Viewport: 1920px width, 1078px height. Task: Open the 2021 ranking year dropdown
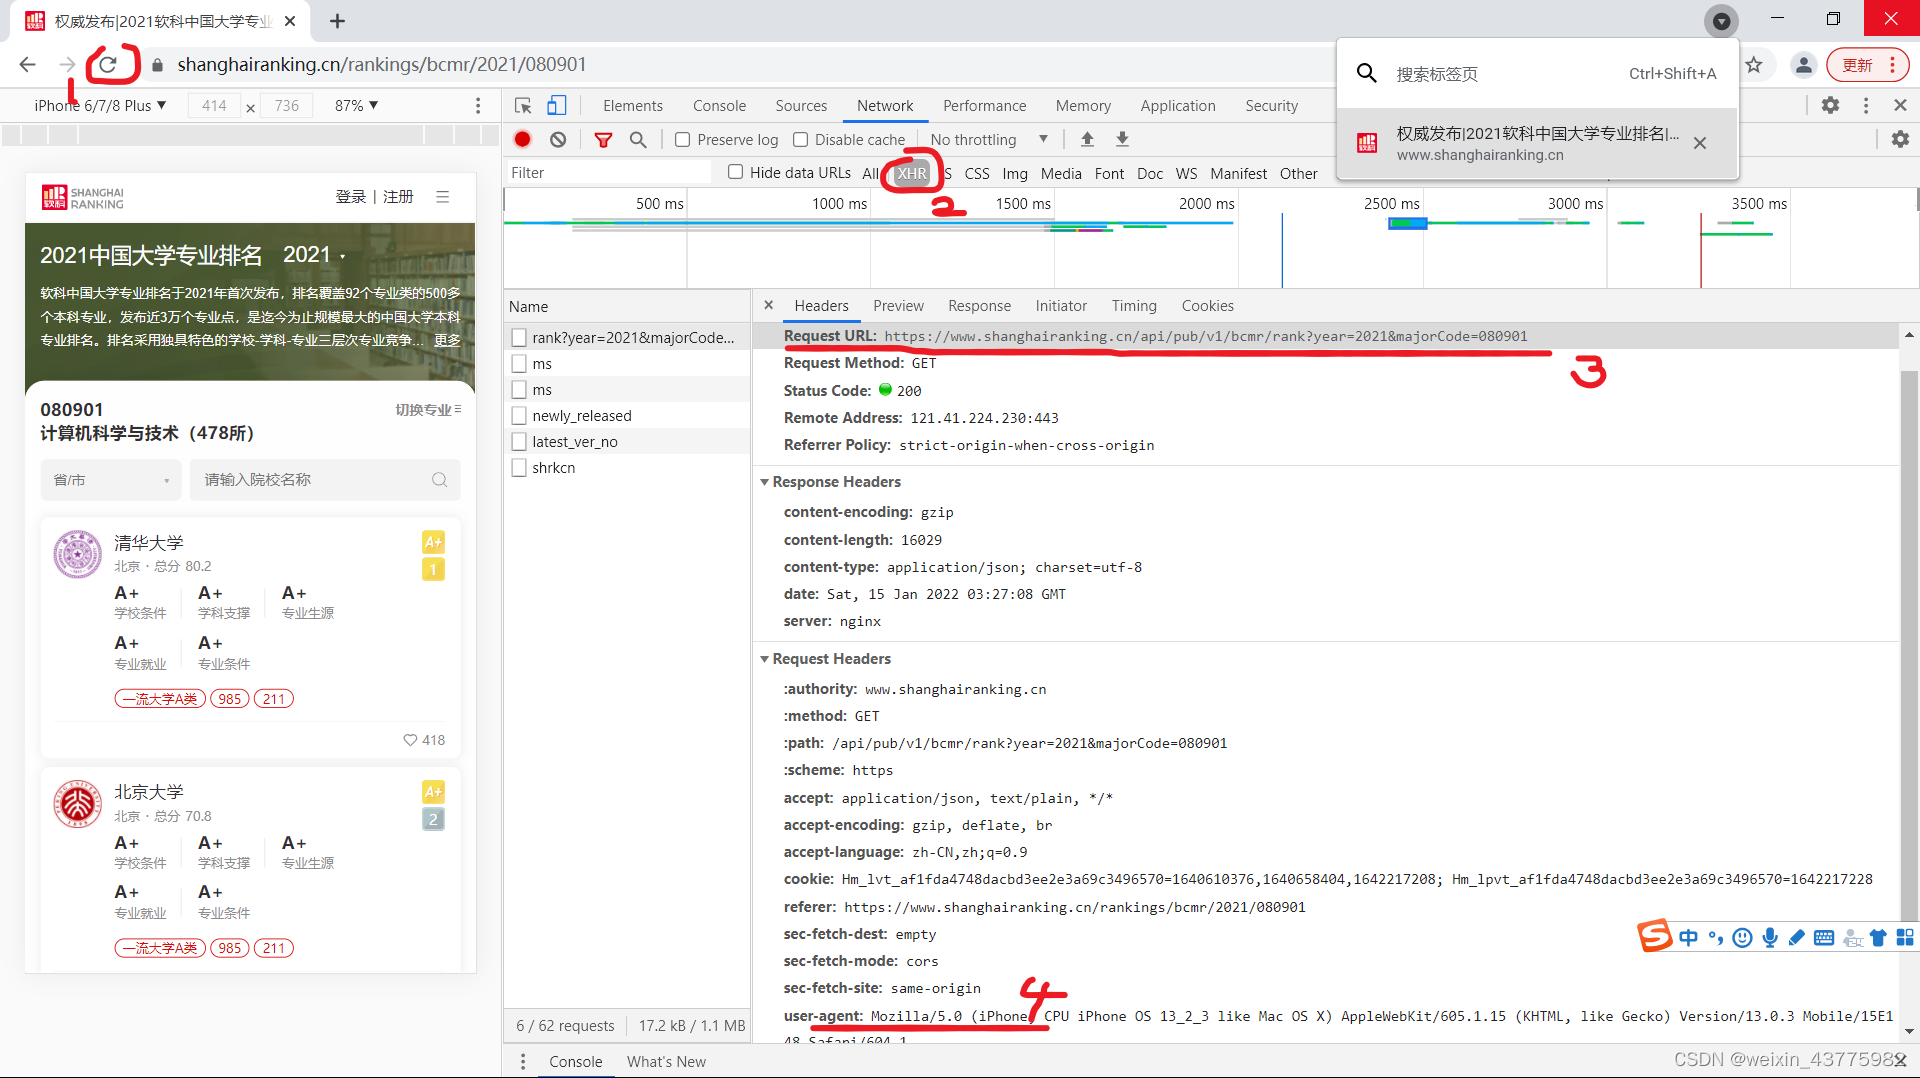[x=313, y=255]
